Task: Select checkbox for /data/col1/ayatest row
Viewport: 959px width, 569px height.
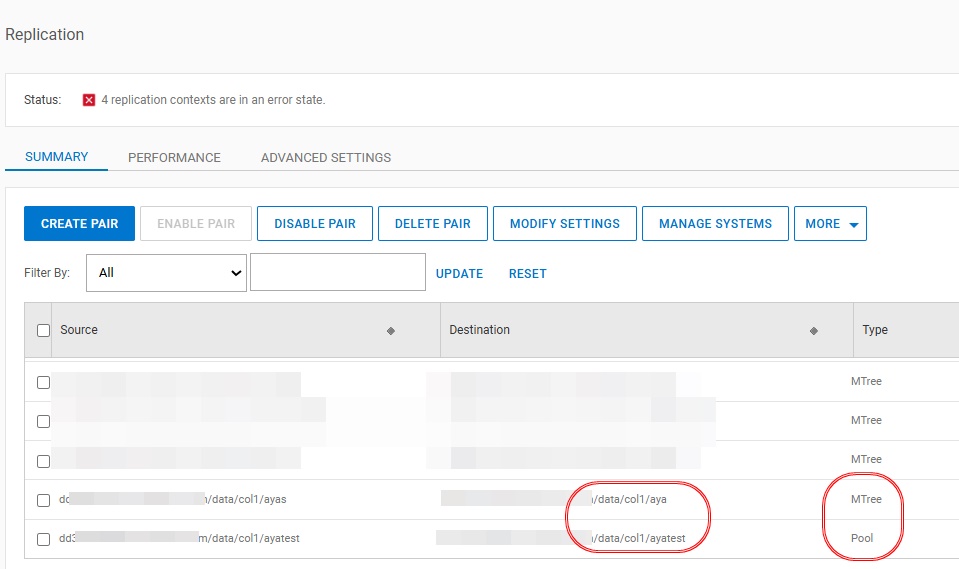Action: click(43, 540)
